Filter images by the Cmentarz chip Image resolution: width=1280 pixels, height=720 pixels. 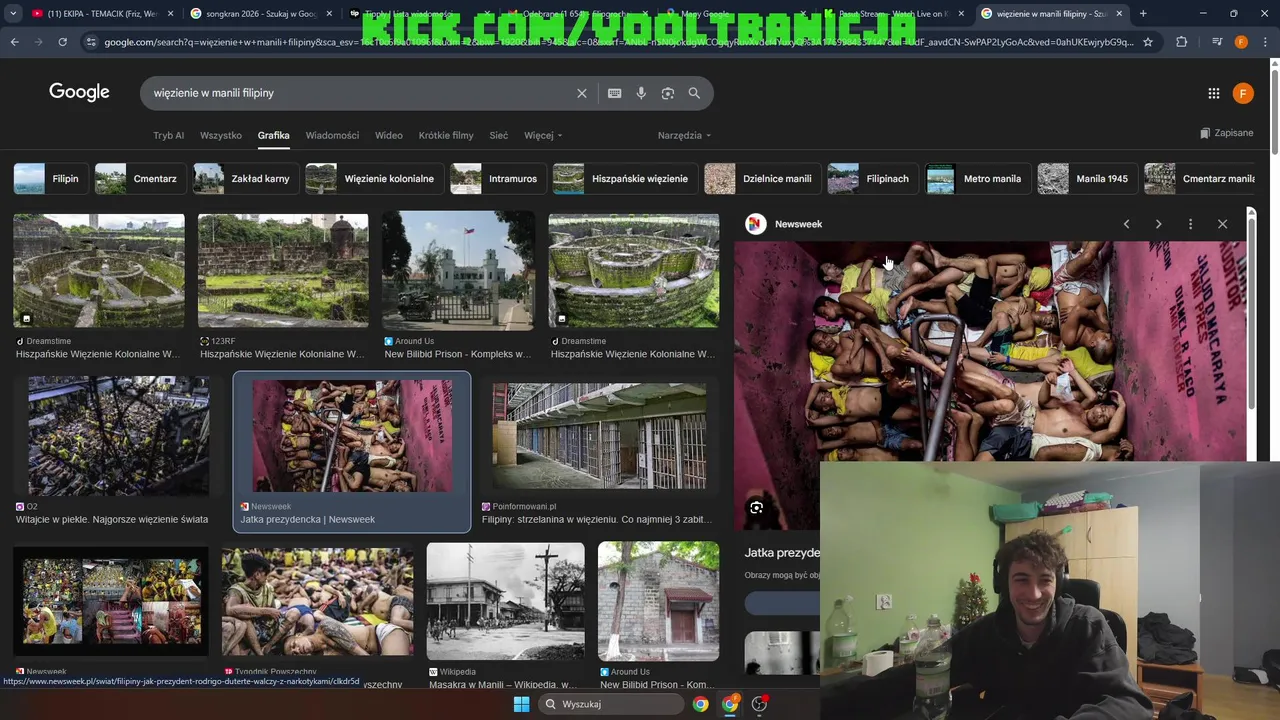[139, 179]
